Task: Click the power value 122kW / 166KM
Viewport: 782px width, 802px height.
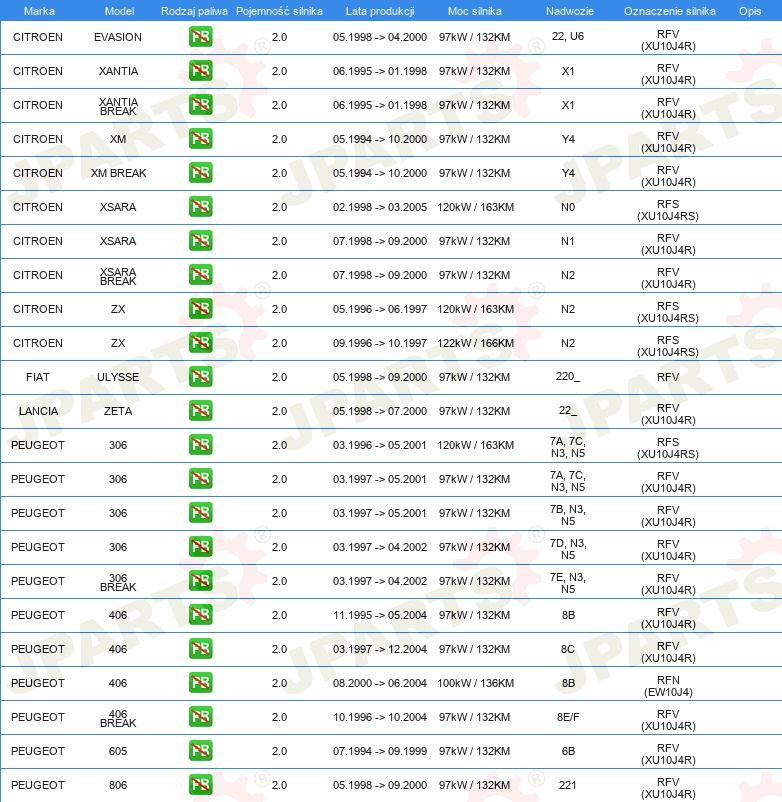Action: coord(475,343)
